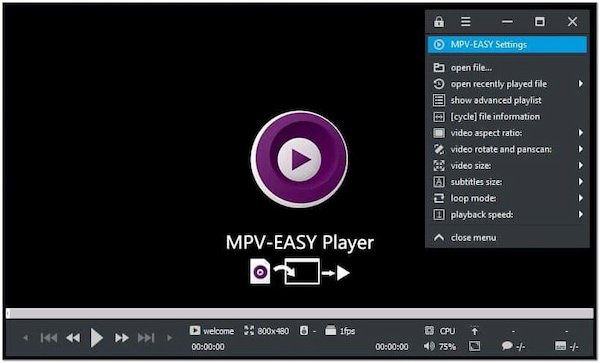Expand the video size submenu arrow
600x363 pixels.
coord(580,165)
